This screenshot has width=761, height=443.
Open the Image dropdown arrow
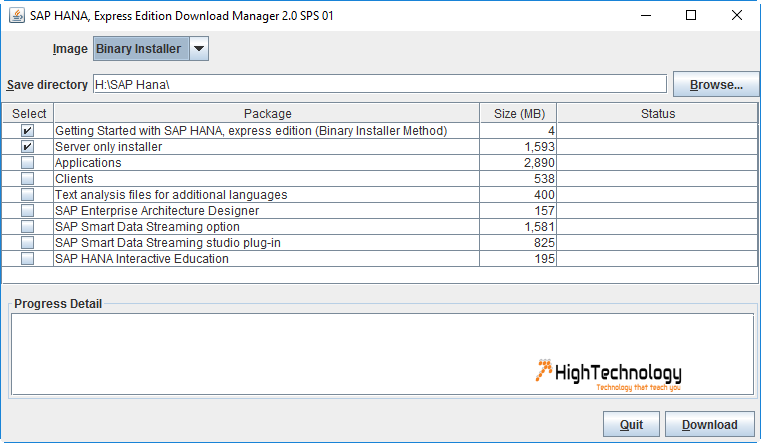[199, 49]
